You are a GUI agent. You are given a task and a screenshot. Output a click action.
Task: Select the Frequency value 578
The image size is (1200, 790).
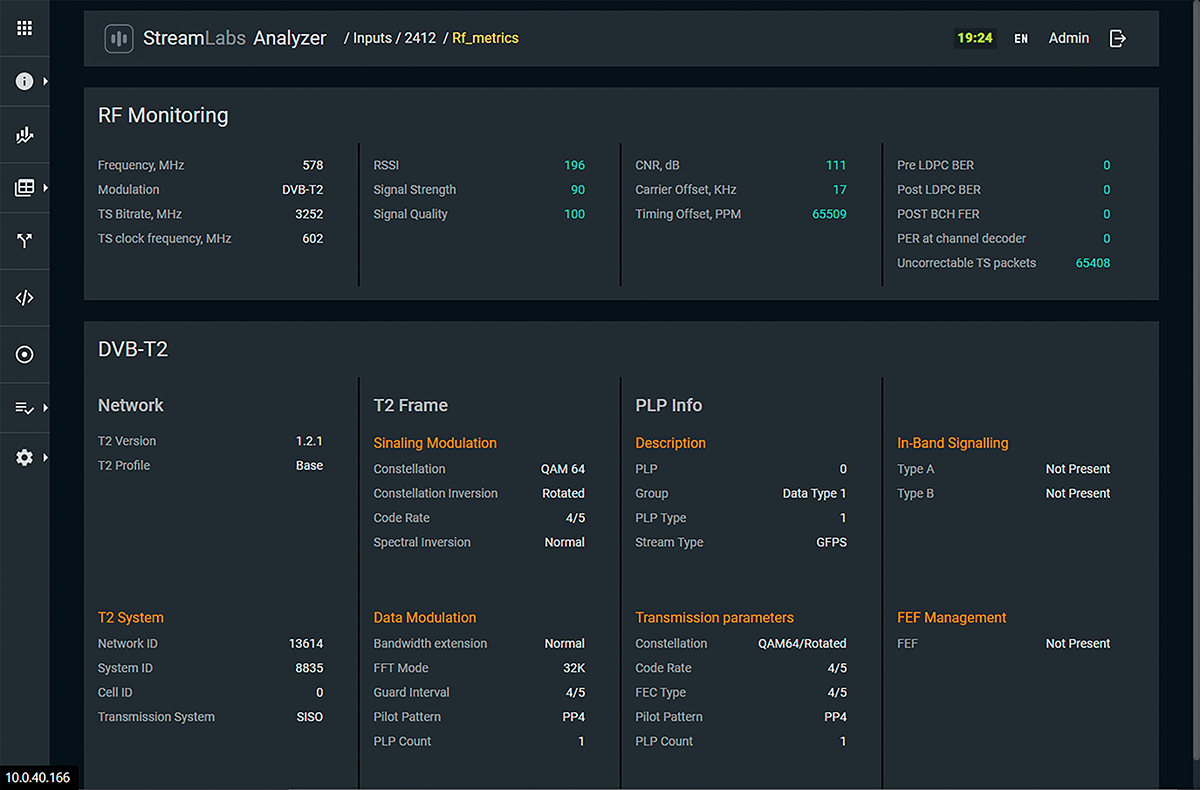click(x=313, y=165)
